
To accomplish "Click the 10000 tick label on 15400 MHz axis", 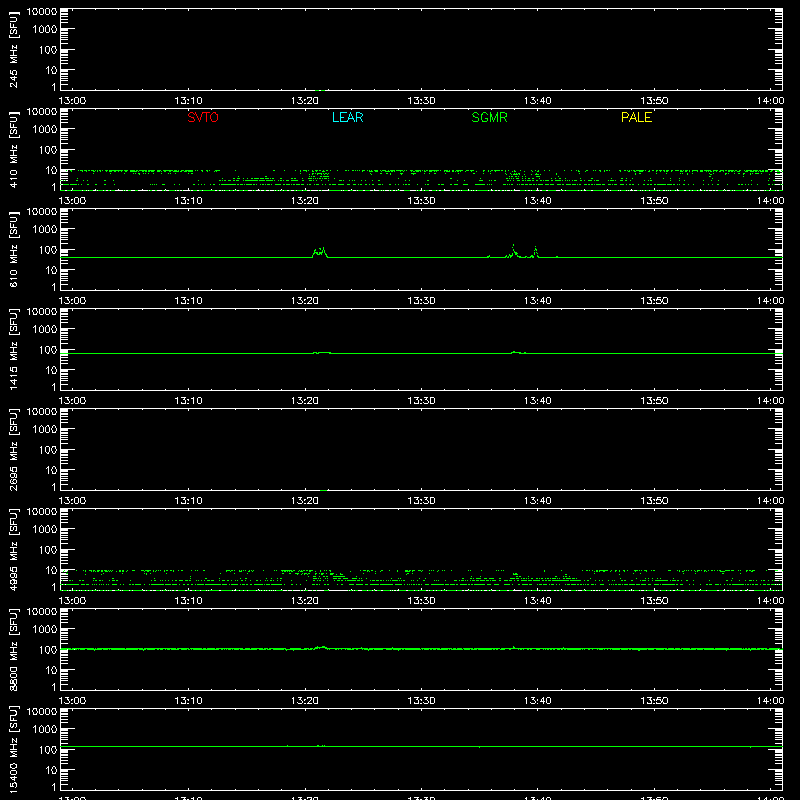I will [x=42, y=712].
